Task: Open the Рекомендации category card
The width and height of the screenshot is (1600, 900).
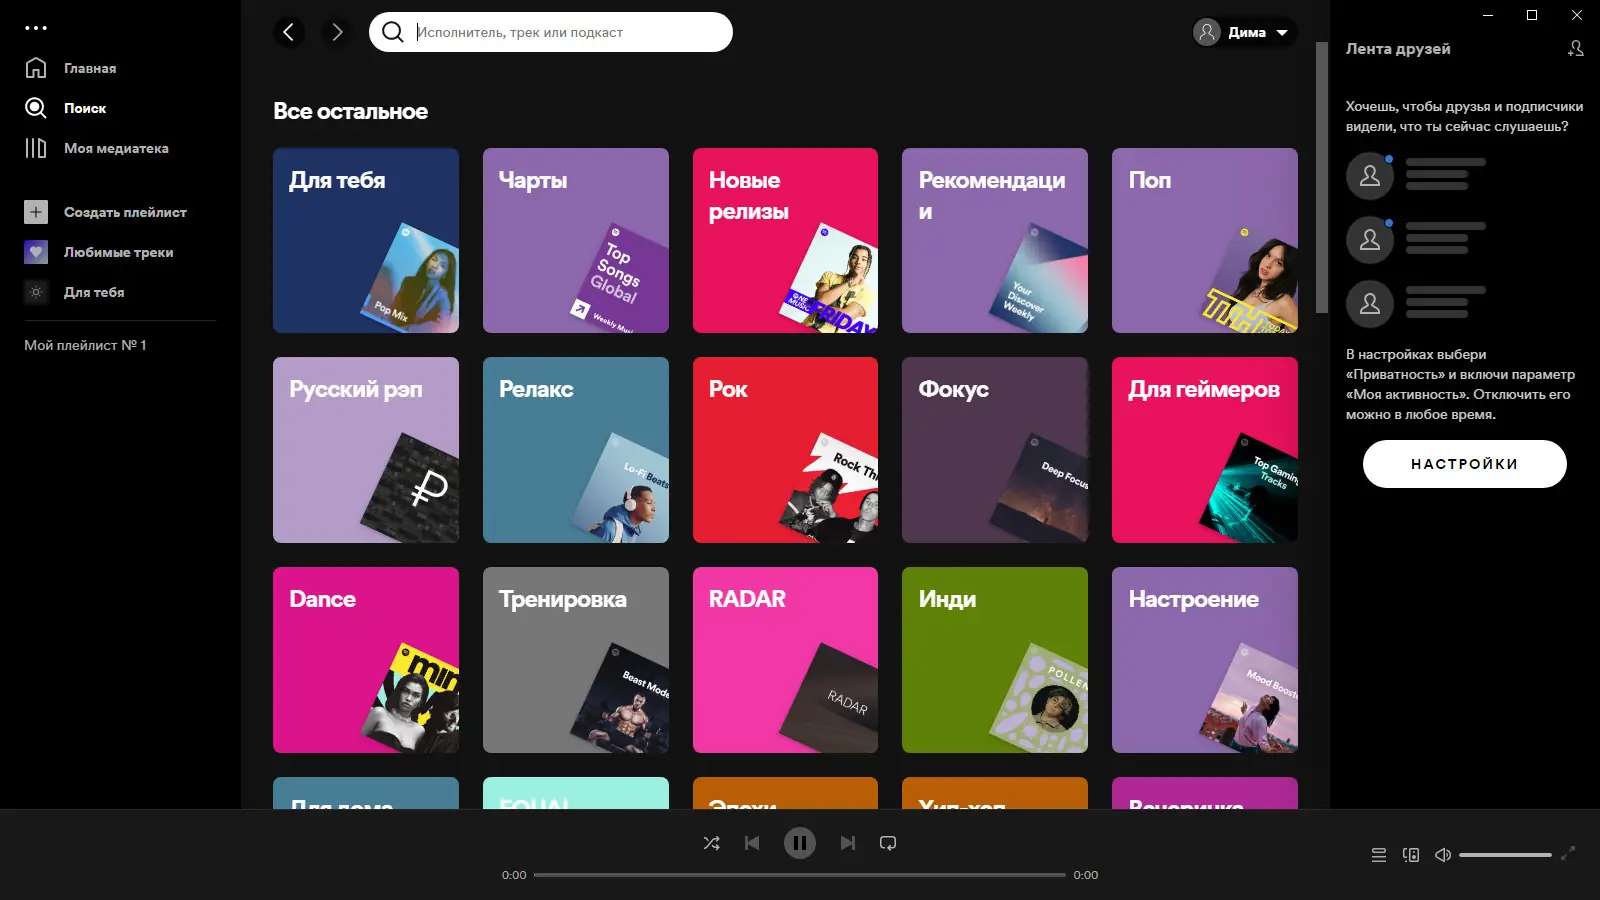Action: pos(995,240)
